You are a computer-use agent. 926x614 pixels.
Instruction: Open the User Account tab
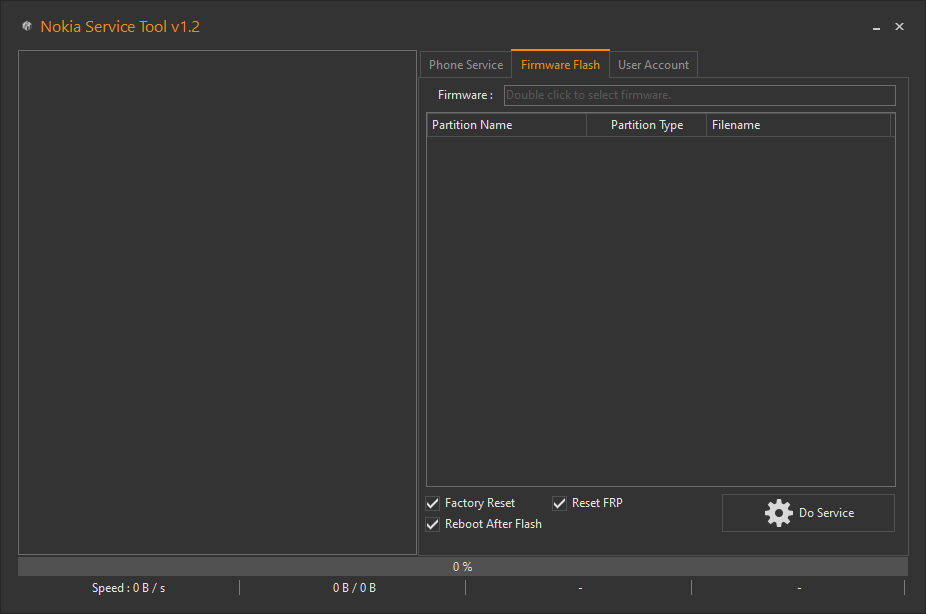point(653,65)
